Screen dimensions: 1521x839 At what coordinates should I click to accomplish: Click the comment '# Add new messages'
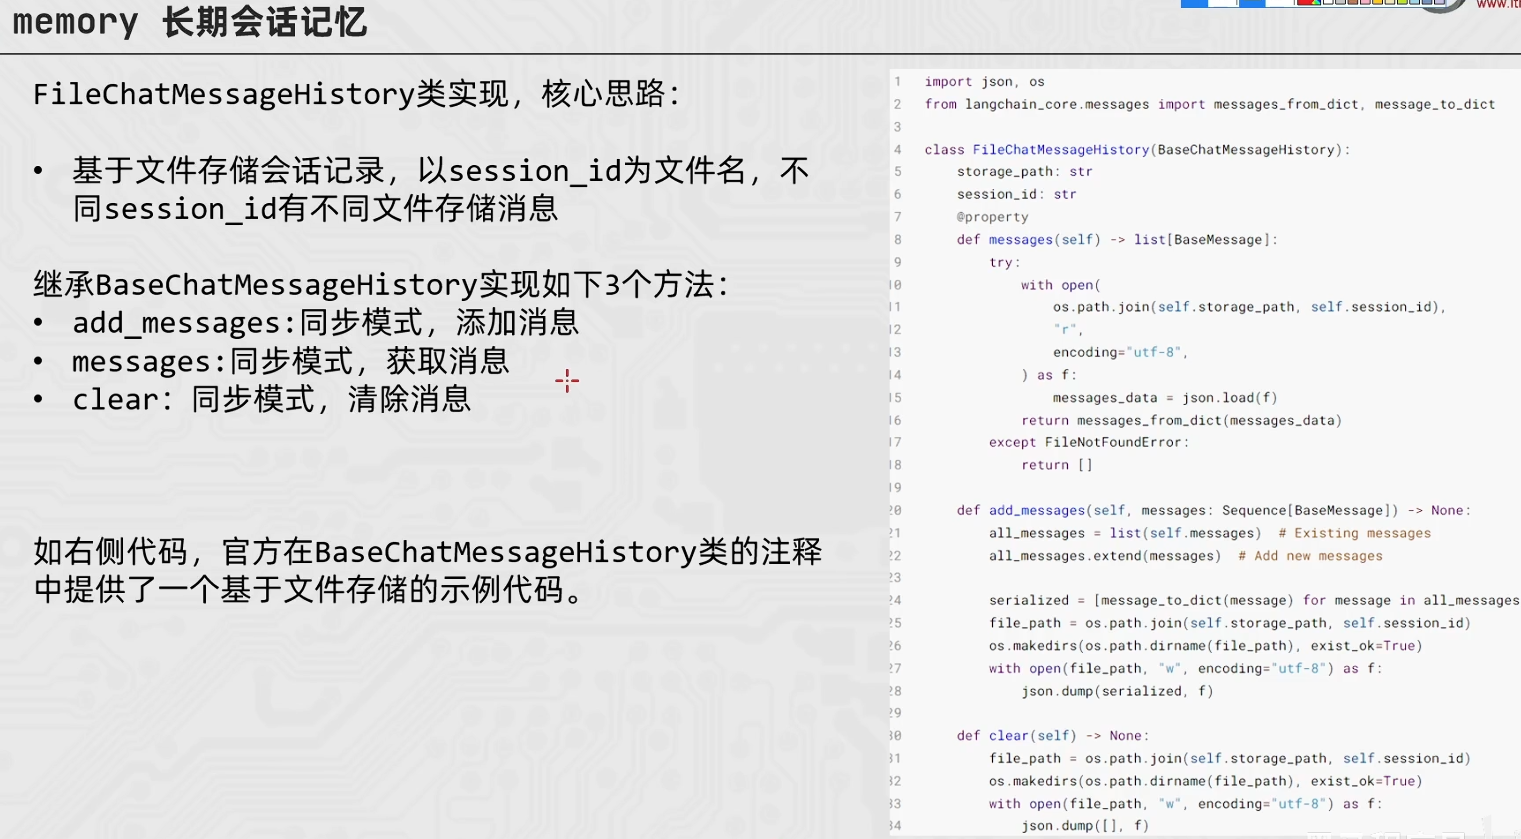(1310, 556)
